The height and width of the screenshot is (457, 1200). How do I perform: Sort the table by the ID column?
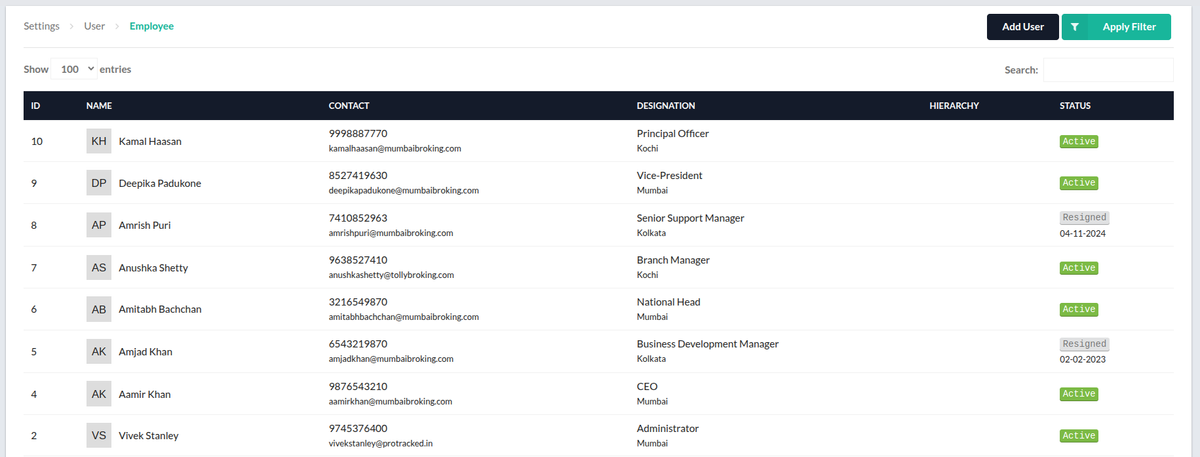click(x=36, y=106)
